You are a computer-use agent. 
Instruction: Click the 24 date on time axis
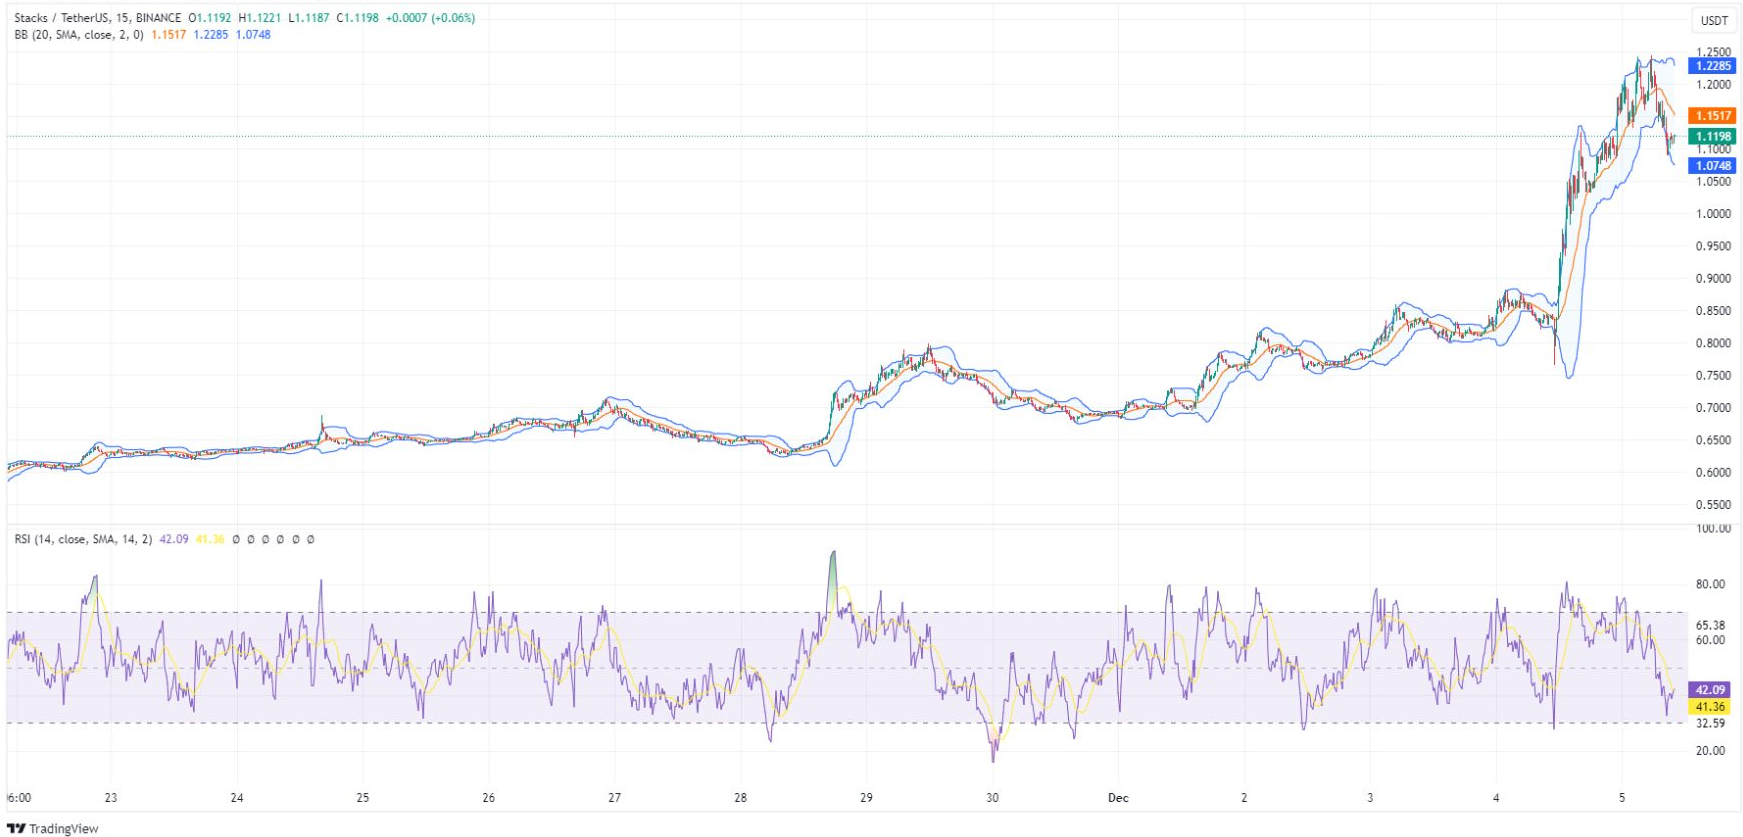click(237, 798)
